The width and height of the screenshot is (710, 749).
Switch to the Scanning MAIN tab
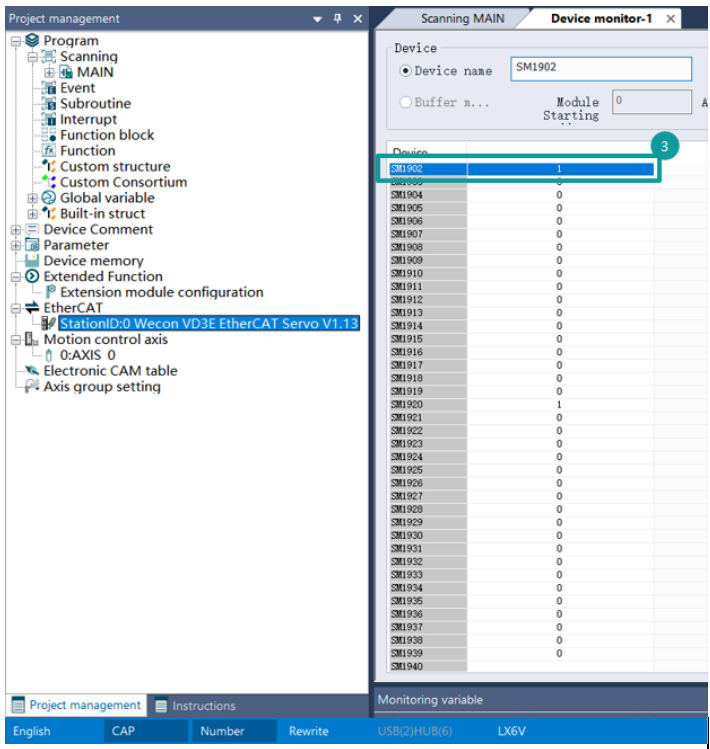click(462, 19)
